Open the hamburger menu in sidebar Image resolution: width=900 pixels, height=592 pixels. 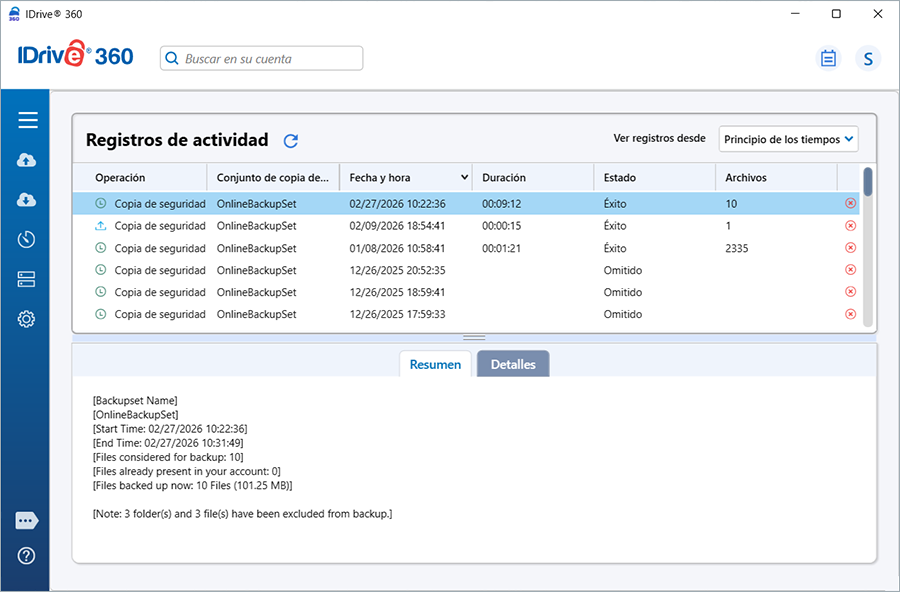[27, 120]
